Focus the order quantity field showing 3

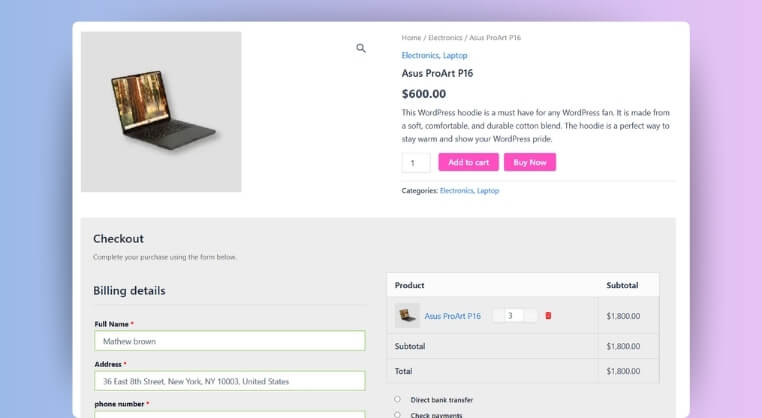tap(514, 316)
